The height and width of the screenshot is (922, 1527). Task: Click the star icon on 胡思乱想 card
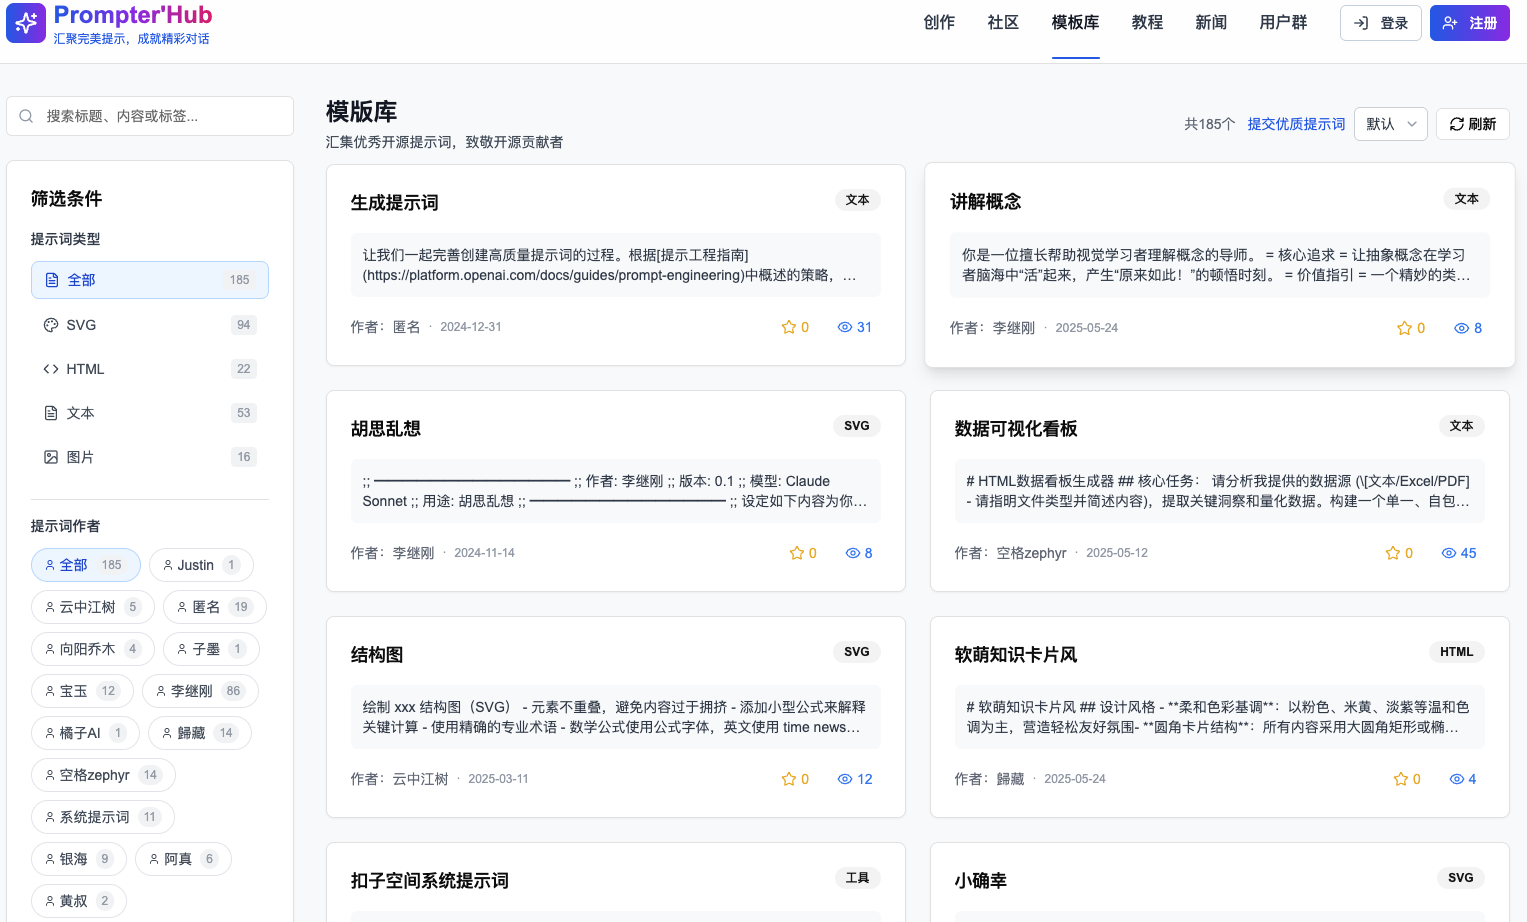(x=796, y=553)
